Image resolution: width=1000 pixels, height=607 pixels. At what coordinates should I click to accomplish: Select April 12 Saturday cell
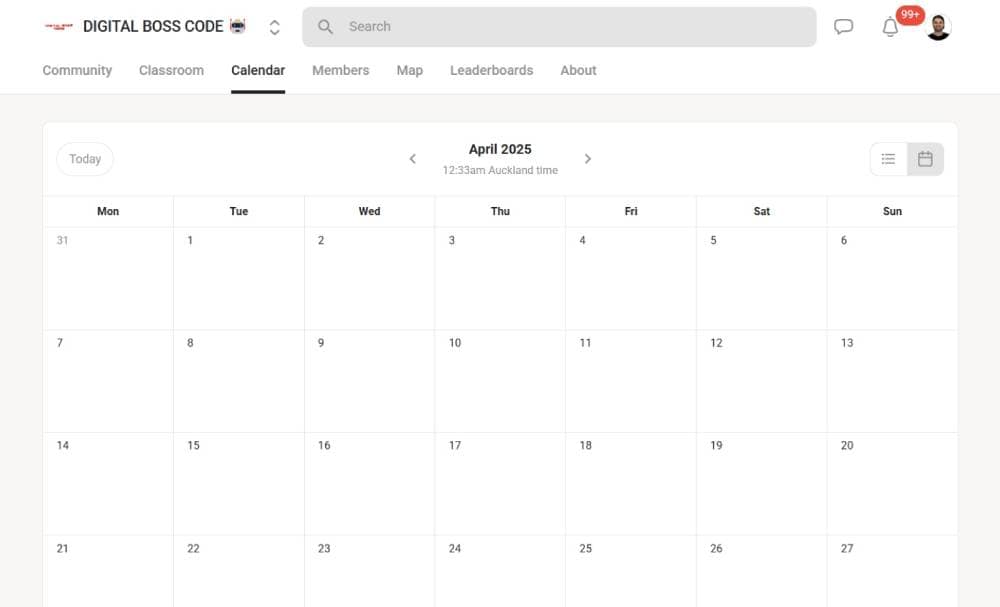point(762,381)
